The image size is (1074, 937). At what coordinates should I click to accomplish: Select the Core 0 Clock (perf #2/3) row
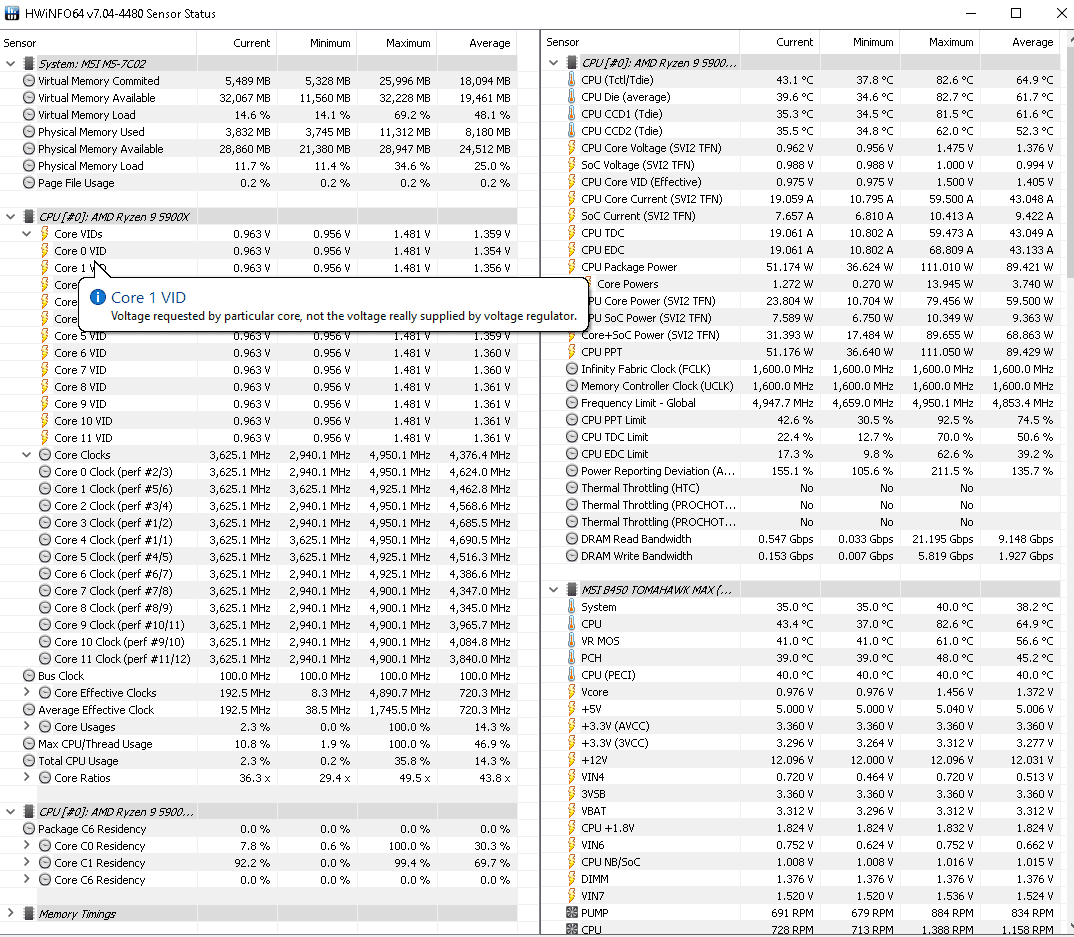click(258, 472)
